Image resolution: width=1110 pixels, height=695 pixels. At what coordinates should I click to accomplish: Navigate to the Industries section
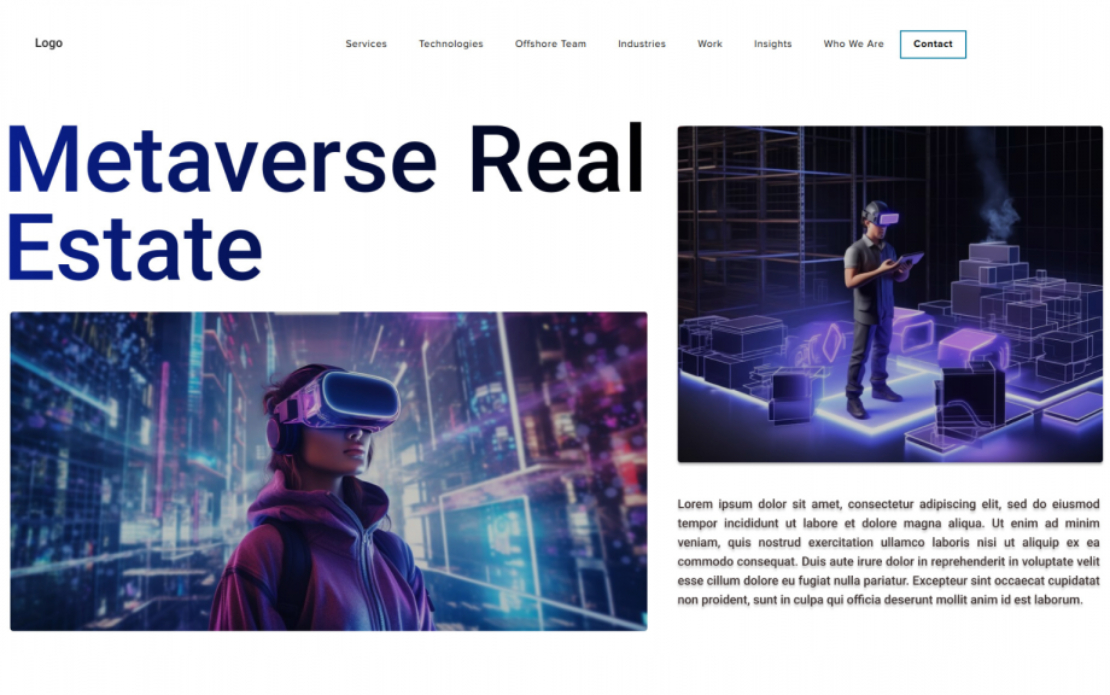click(642, 44)
